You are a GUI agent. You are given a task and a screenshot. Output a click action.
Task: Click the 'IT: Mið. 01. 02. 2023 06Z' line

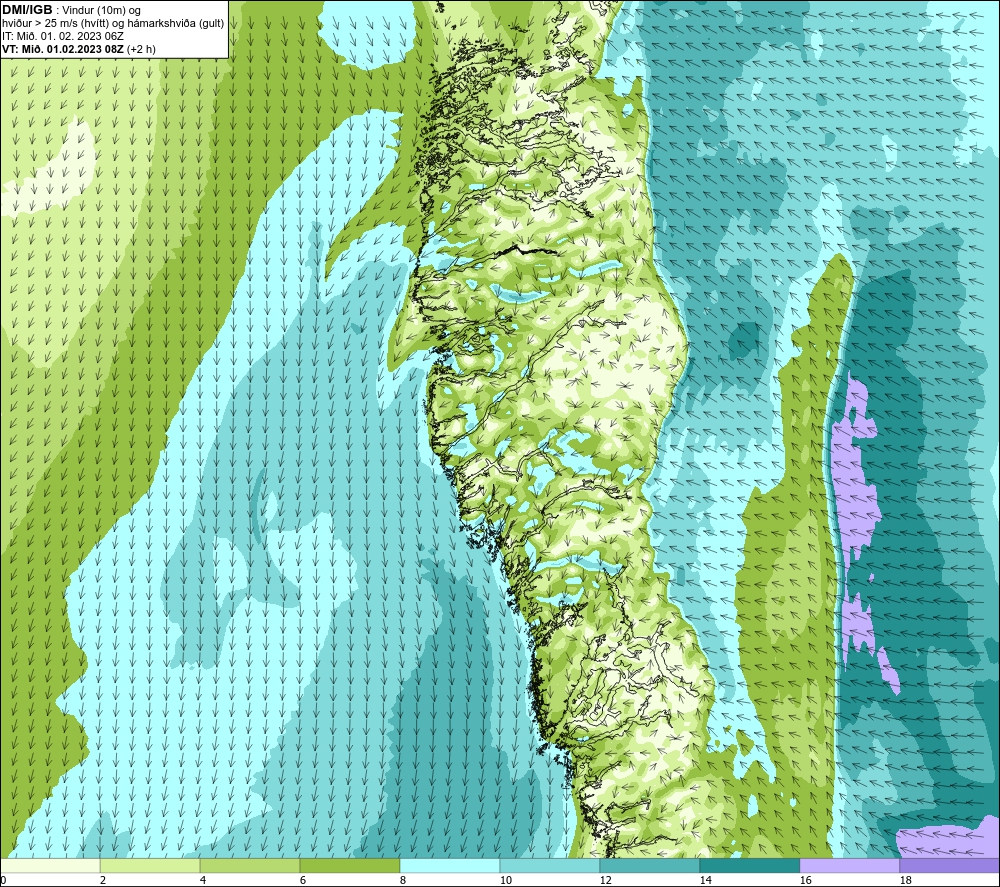(62, 36)
